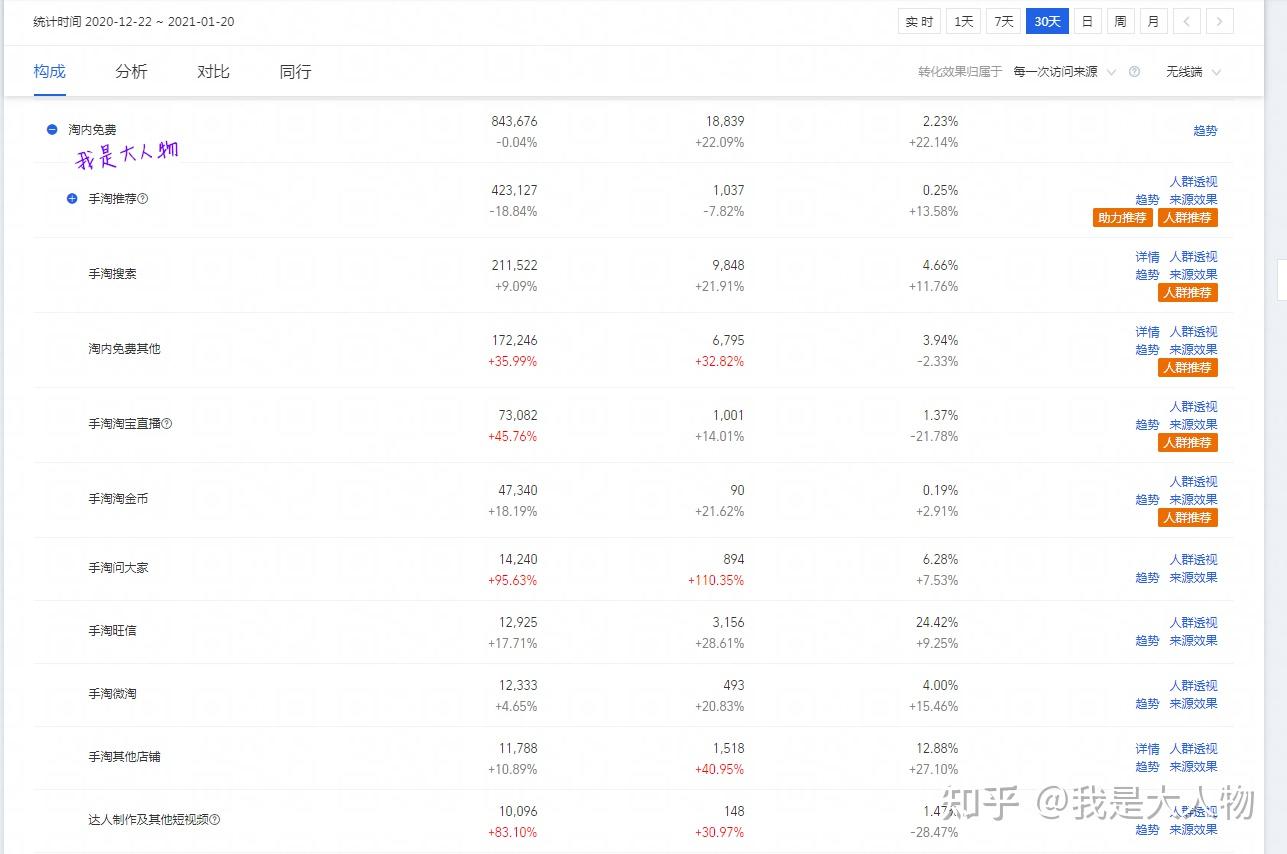Click the 24.42% conversion value

(937, 622)
